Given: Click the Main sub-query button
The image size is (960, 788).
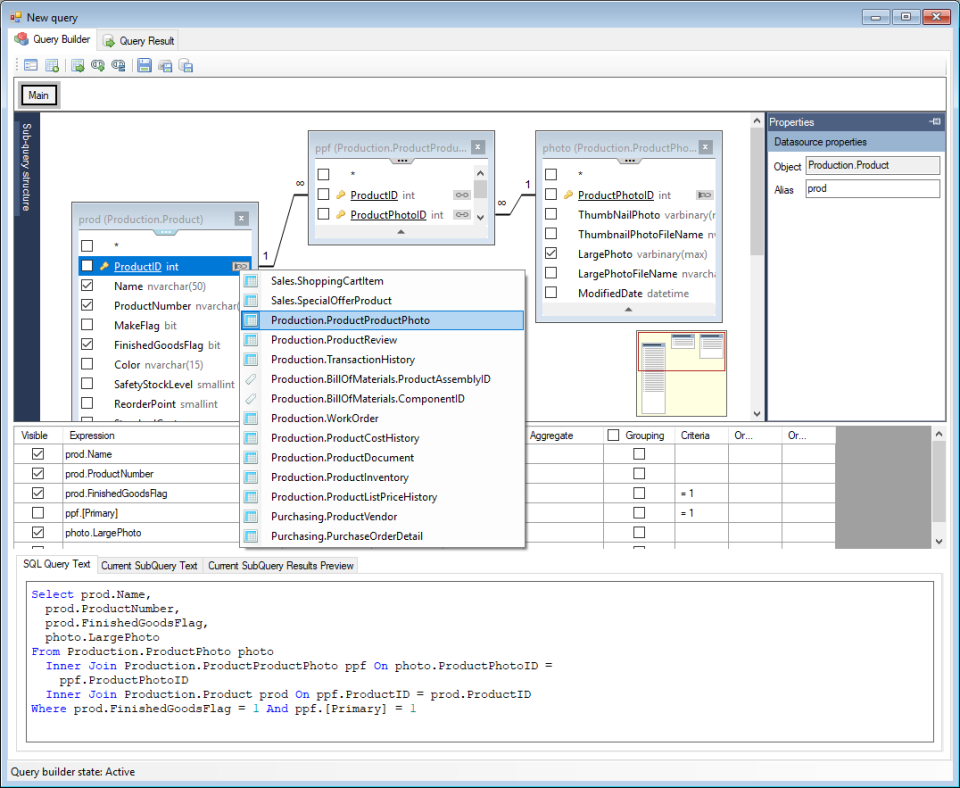Looking at the screenshot, I should [38, 95].
